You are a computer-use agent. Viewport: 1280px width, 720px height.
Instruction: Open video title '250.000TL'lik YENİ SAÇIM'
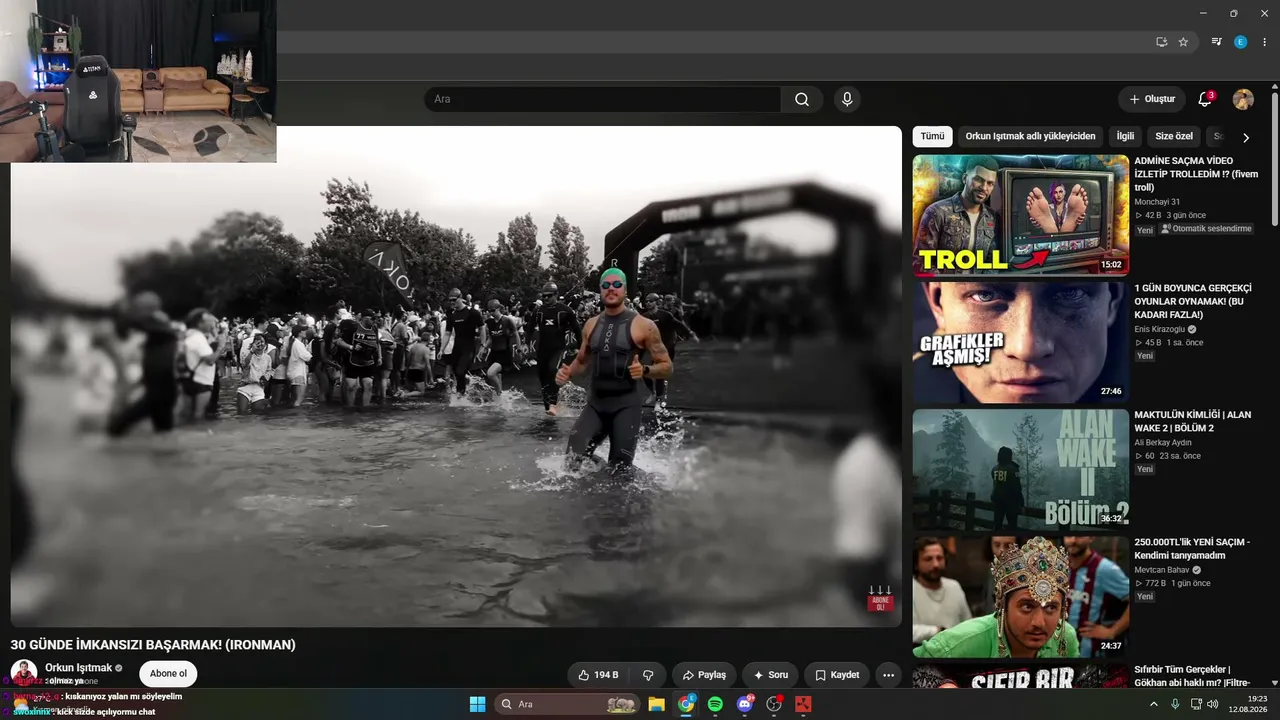coord(1193,548)
